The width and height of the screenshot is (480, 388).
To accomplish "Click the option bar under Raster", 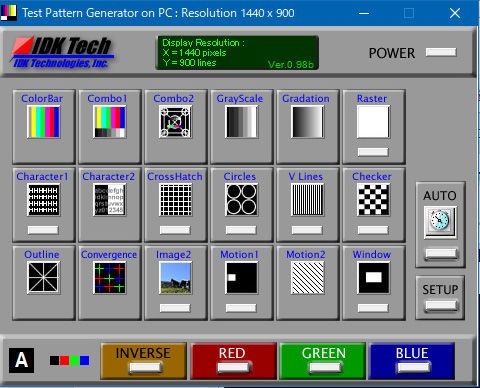I will click(x=373, y=152).
